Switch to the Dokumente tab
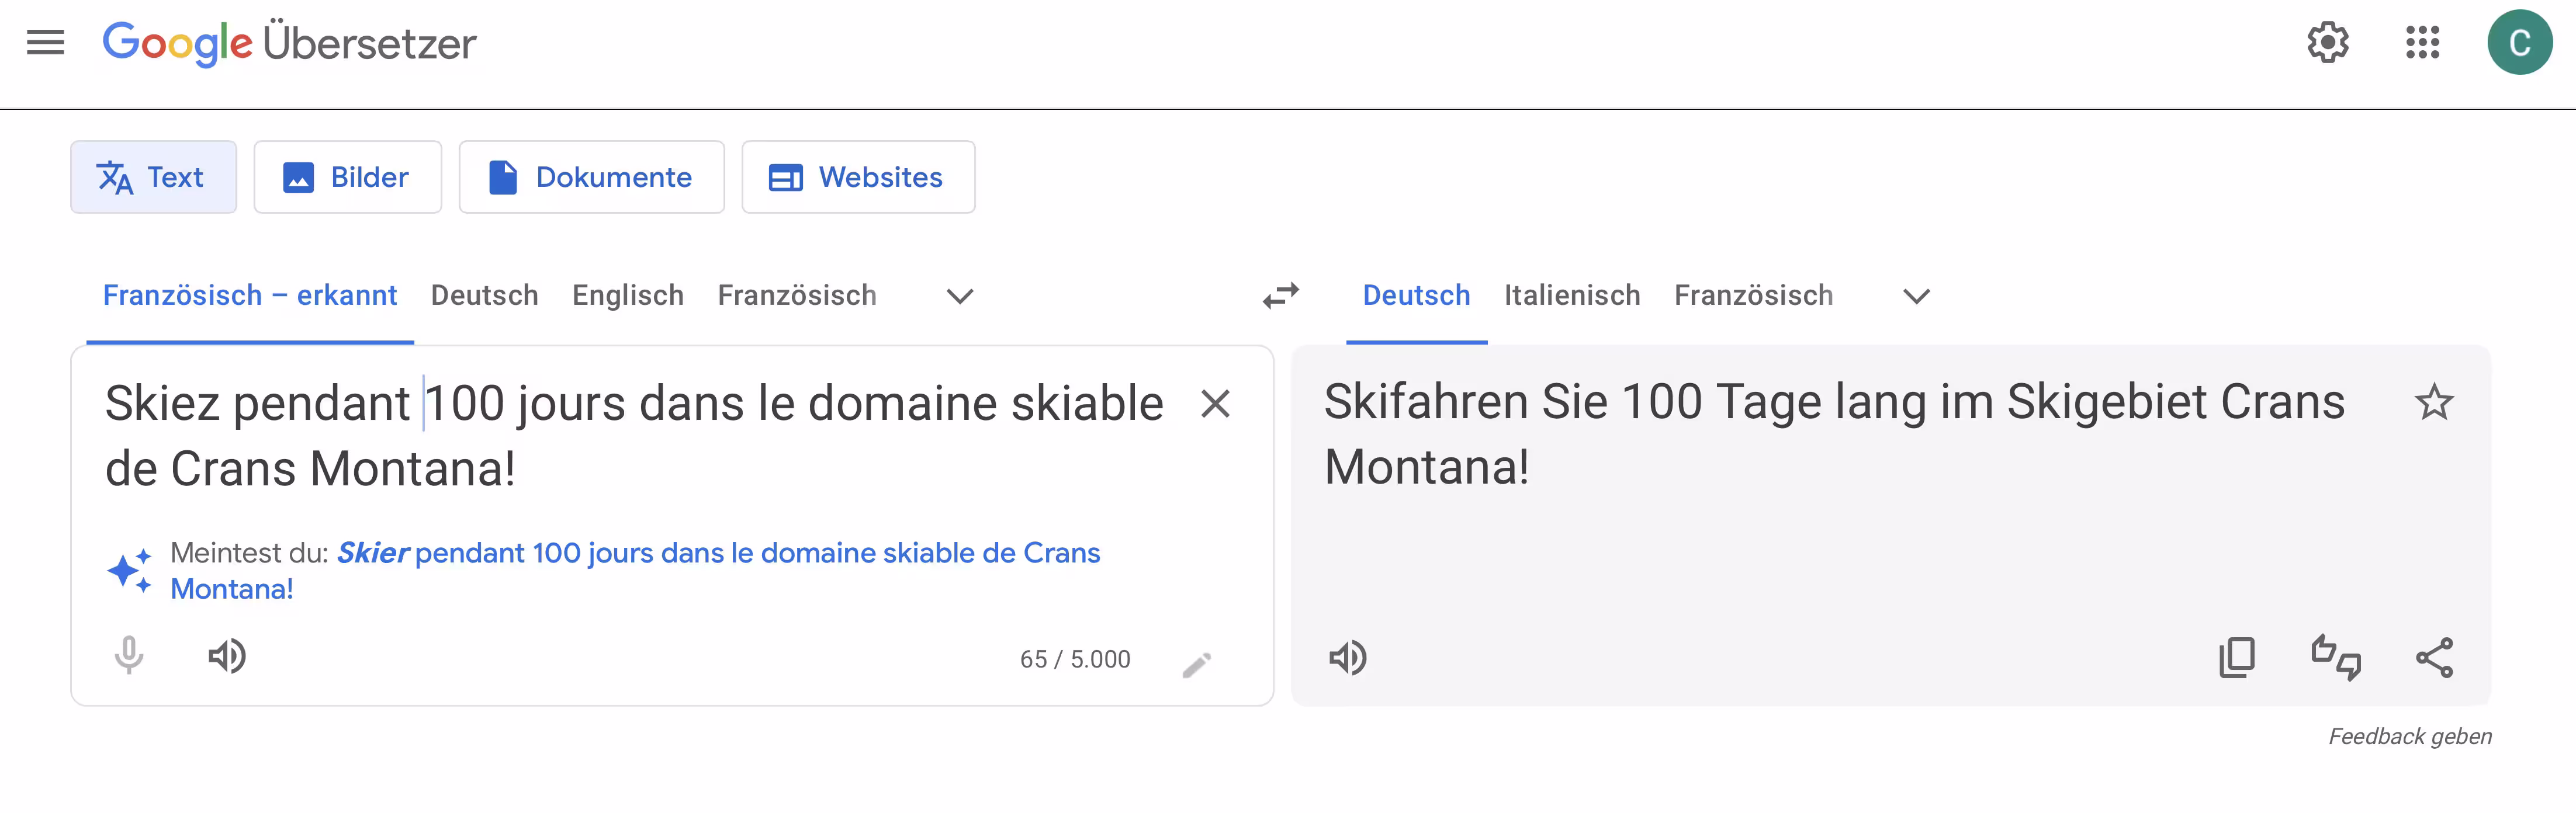Screen dimensions: 2576x813 click(x=591, y=177)
